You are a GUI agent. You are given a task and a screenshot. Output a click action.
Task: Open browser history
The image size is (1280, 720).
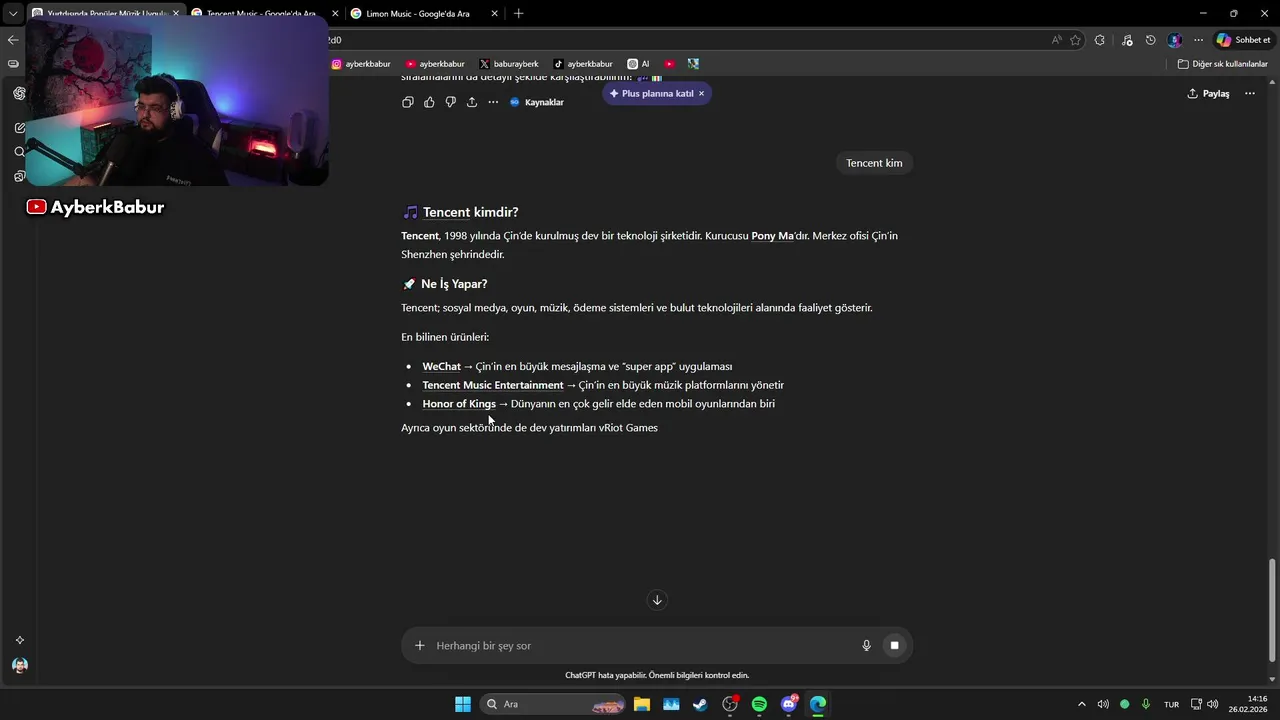pos(1150,40)
